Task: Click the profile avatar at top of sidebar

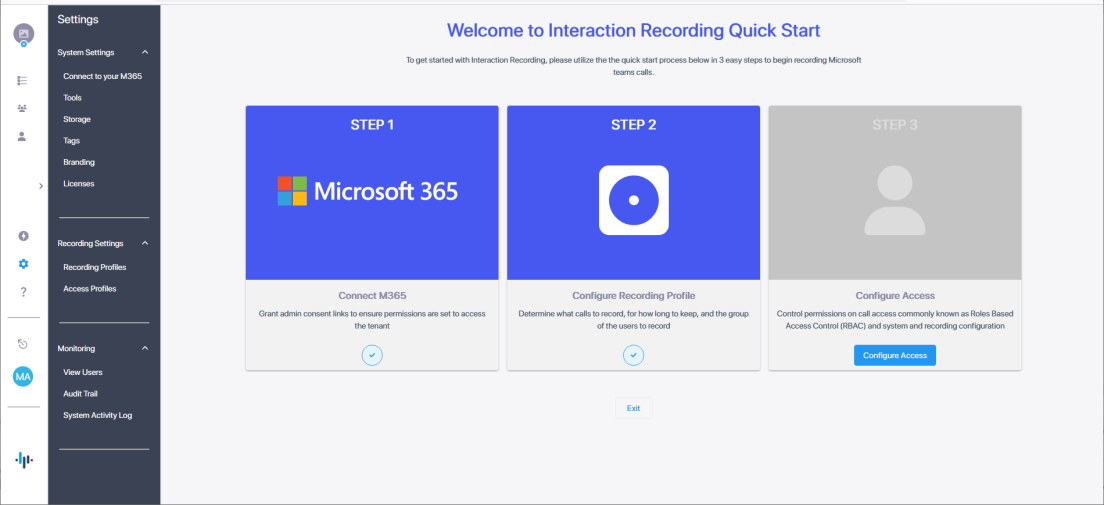Action: 23,35
